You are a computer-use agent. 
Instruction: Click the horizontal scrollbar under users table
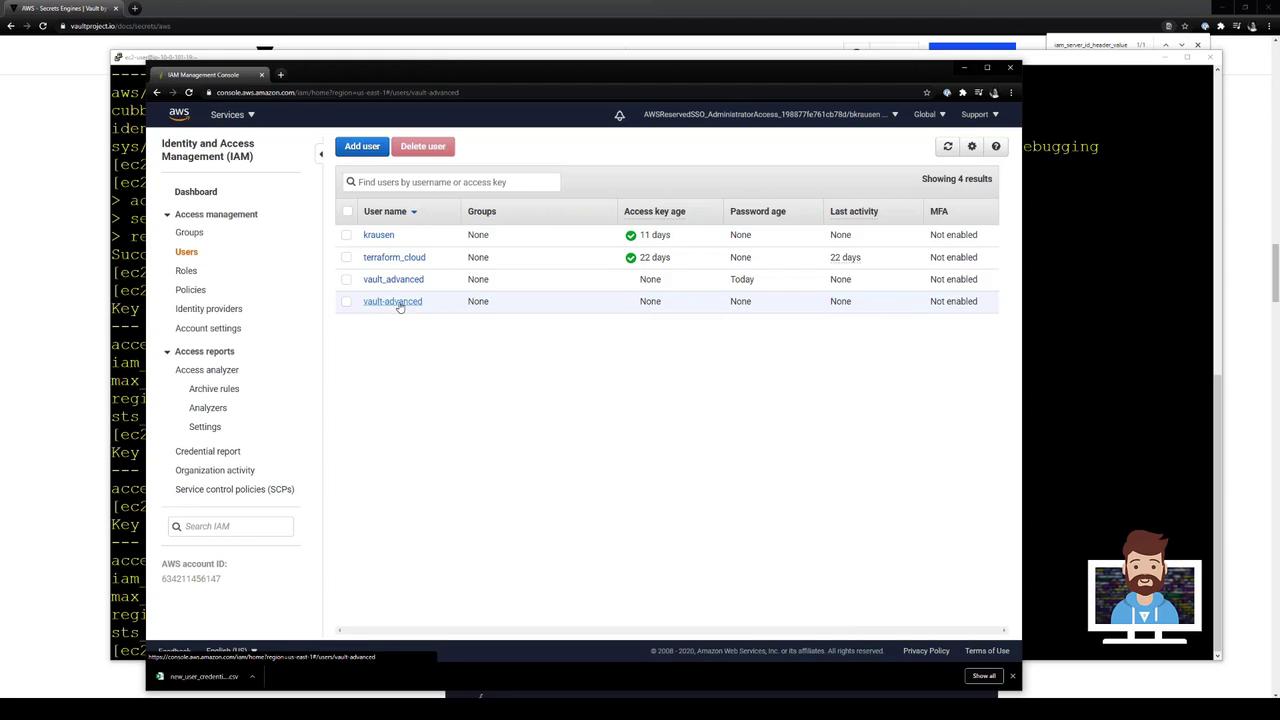670,630
